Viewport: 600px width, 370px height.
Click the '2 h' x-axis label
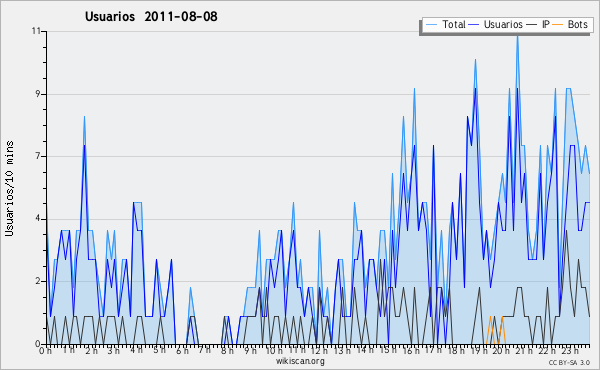(91, 351)
